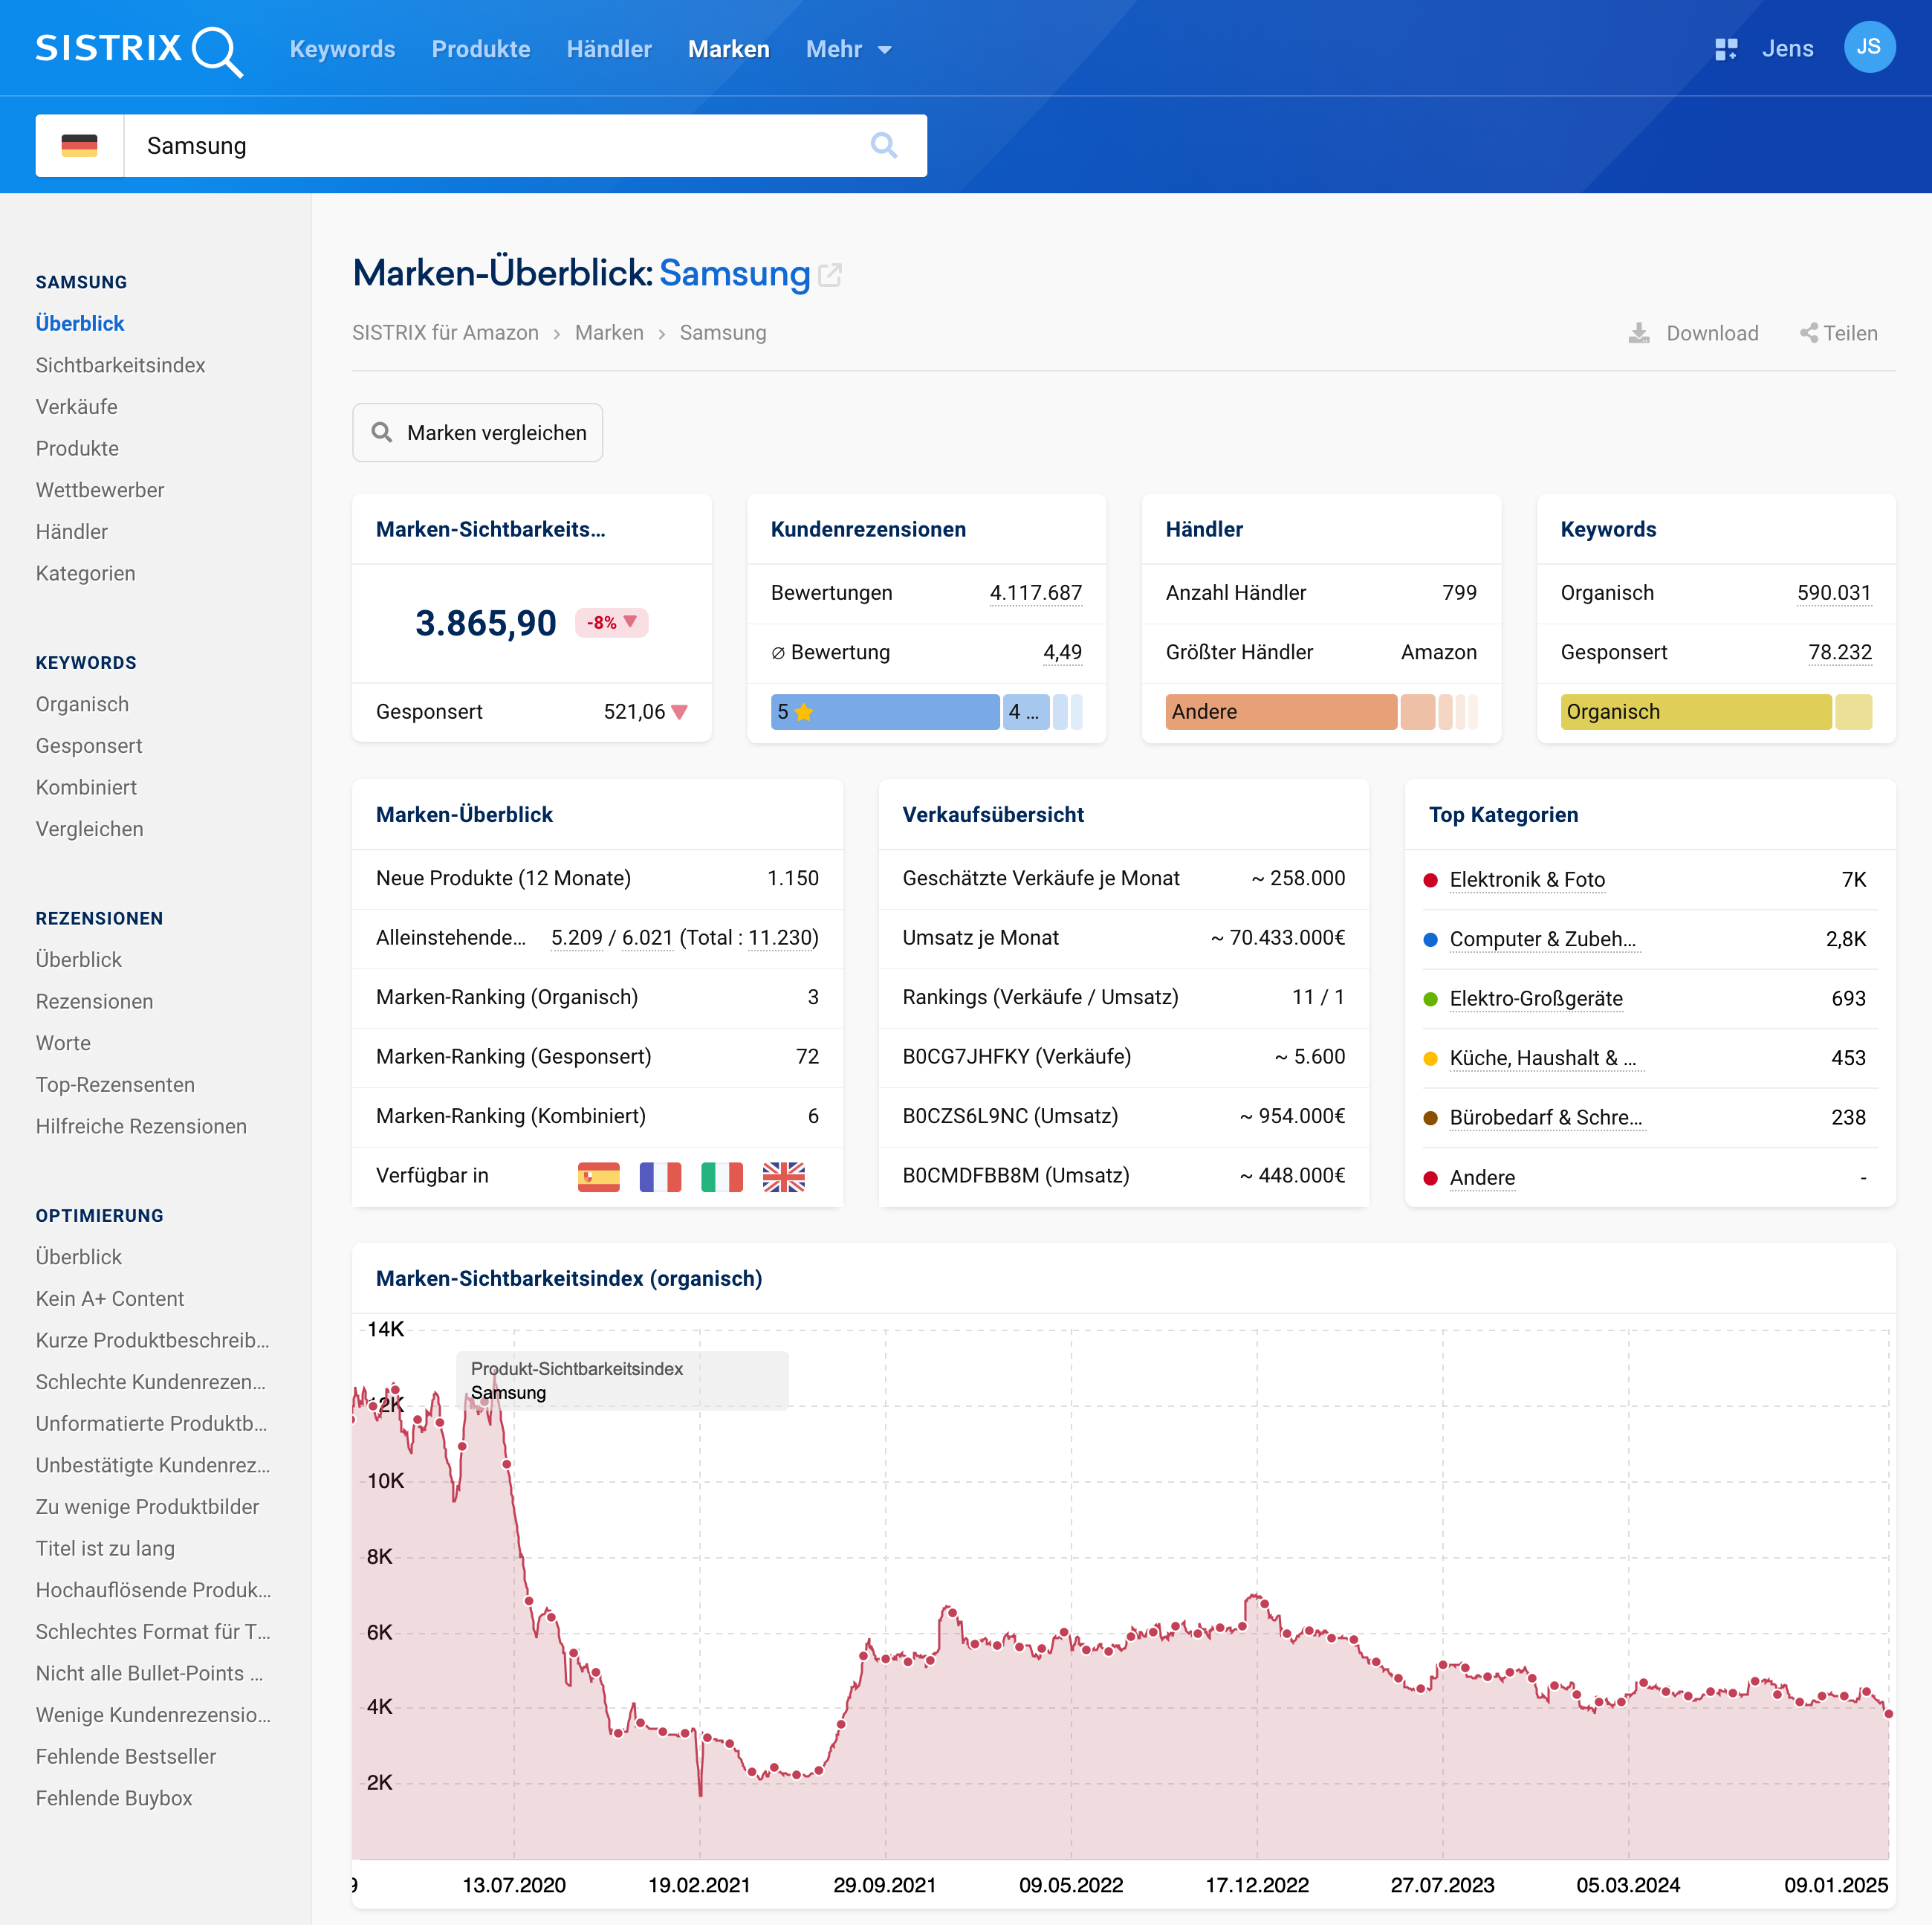Click the Gesponsert keywords value 78.232
Viewport: 1932px width, 1925px height.
tap(1839, 652)
